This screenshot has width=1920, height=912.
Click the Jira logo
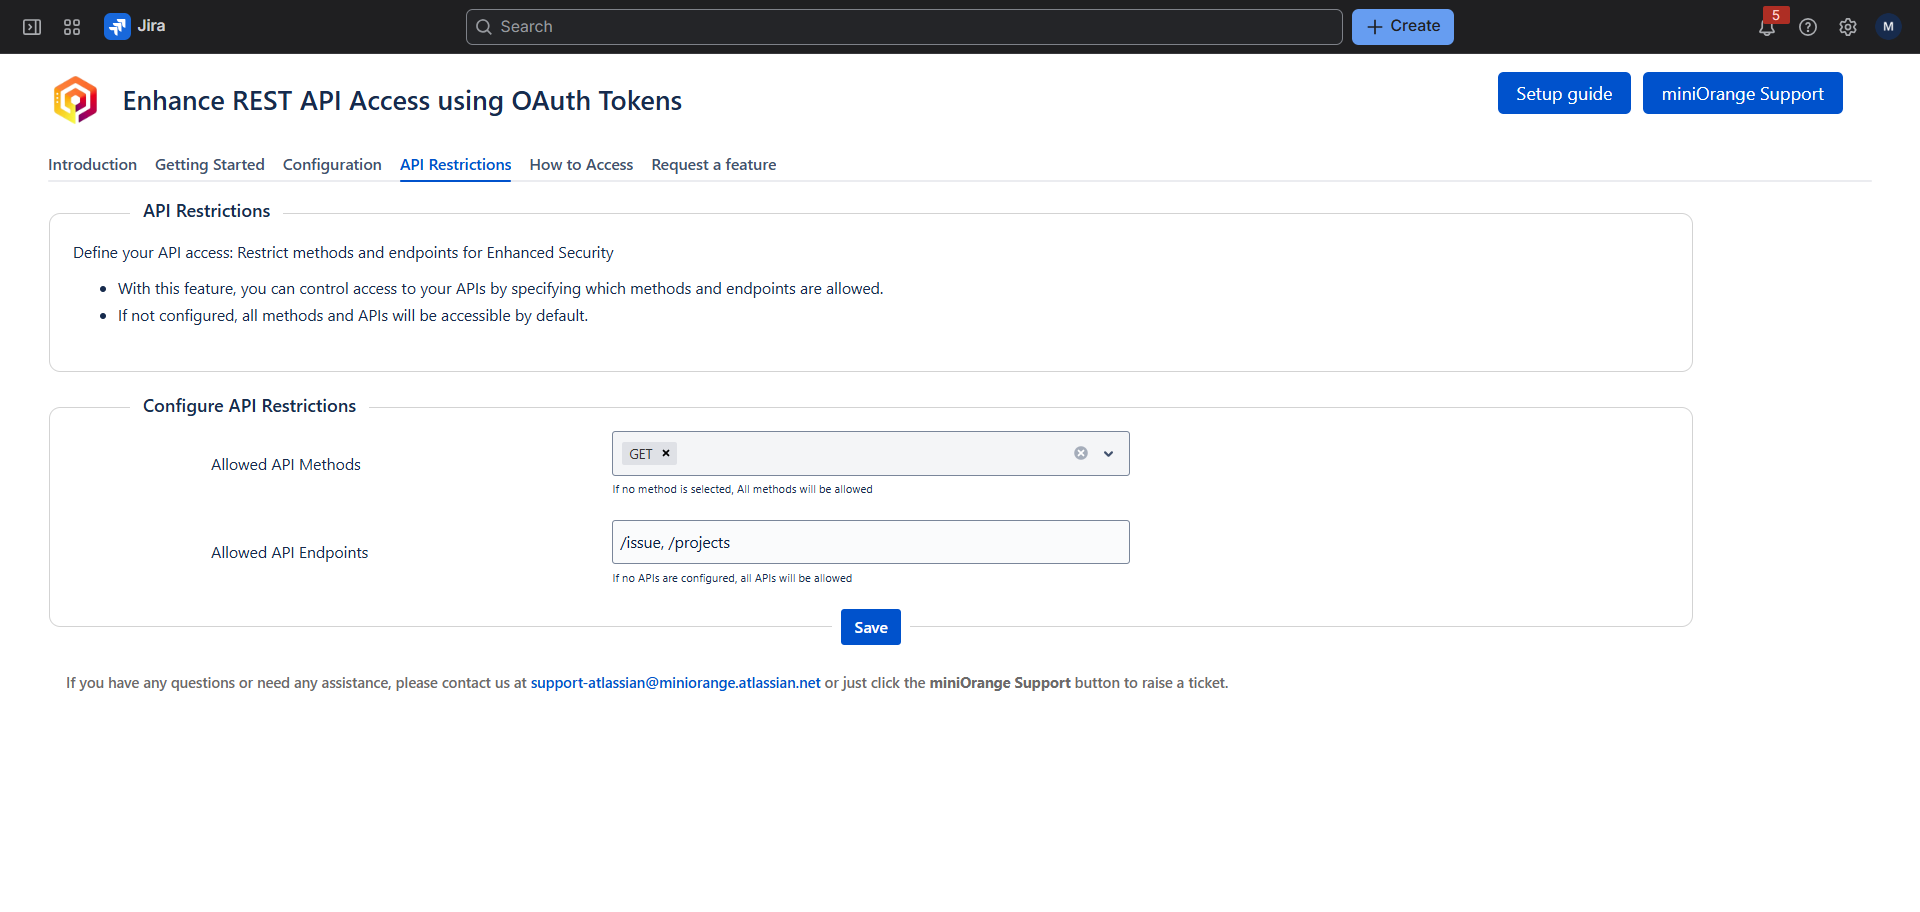coord(135,26)
